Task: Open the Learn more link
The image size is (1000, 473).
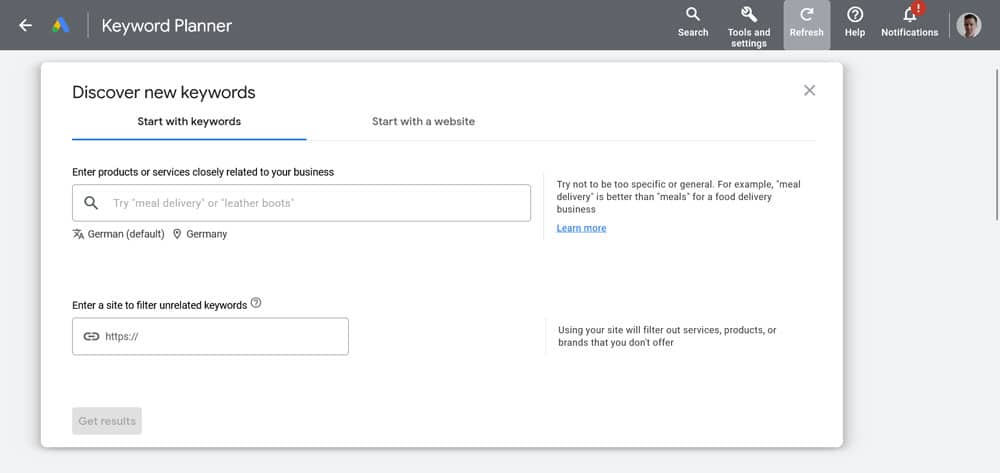Action: tap(581, 228)
